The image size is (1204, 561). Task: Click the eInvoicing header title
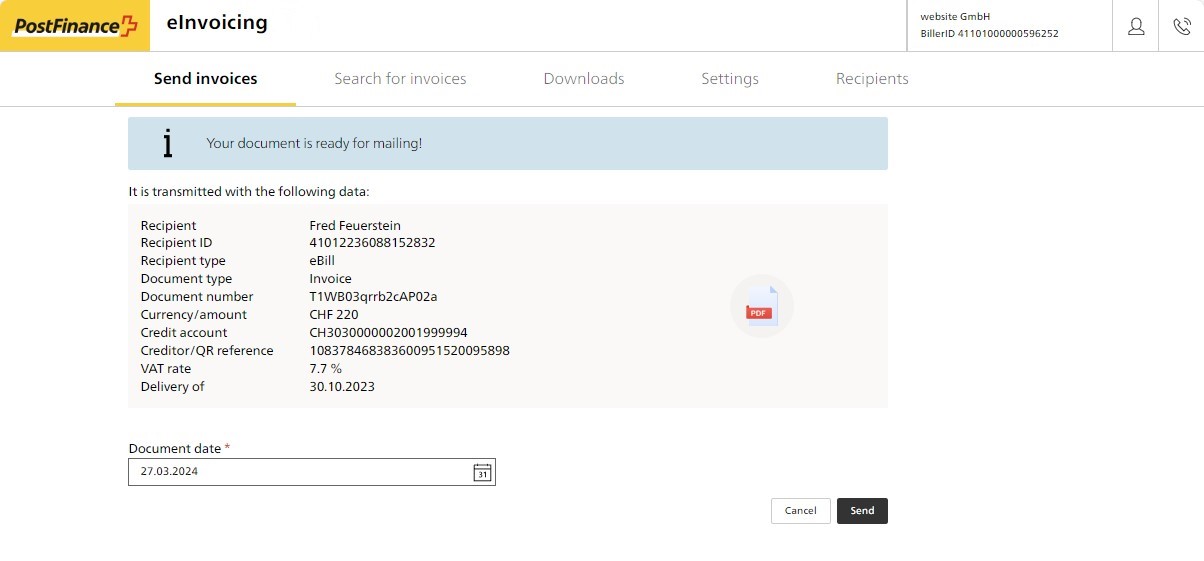coord(217,22)
